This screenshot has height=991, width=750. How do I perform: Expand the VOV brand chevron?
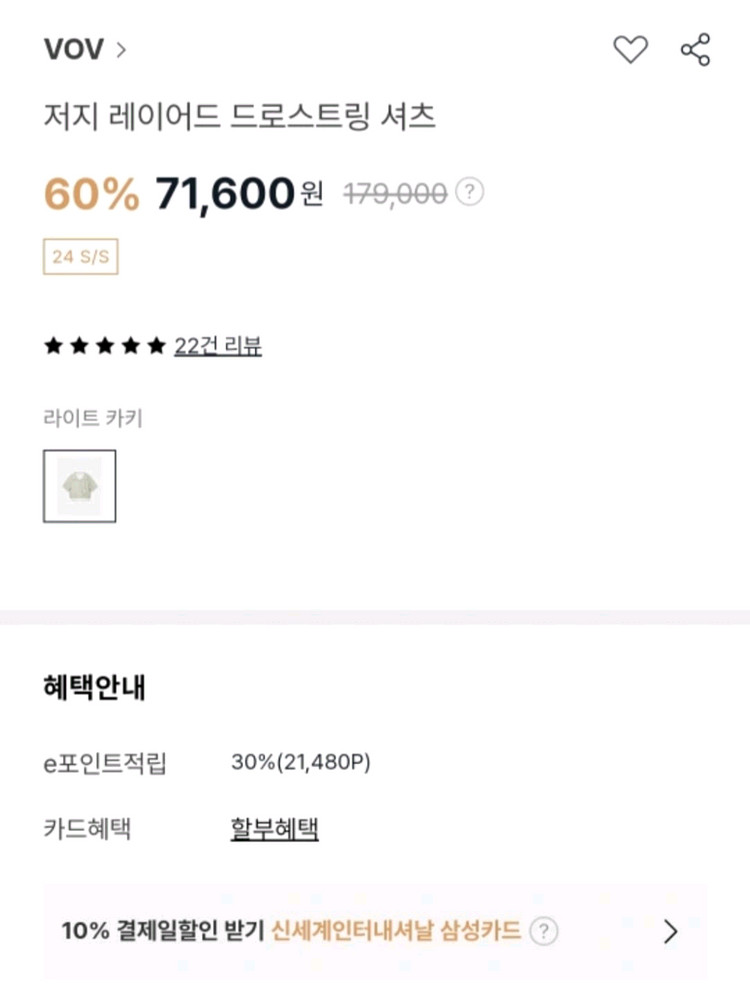click(122, 49)
